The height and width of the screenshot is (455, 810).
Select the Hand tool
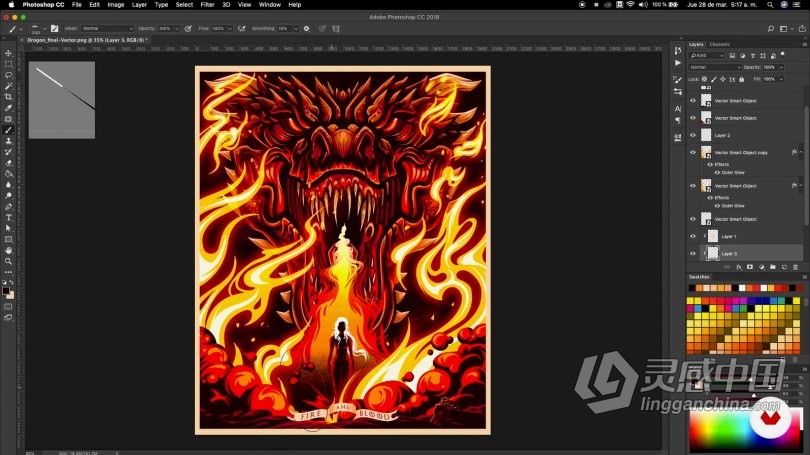pyautogui.click(x=8, y=250)
